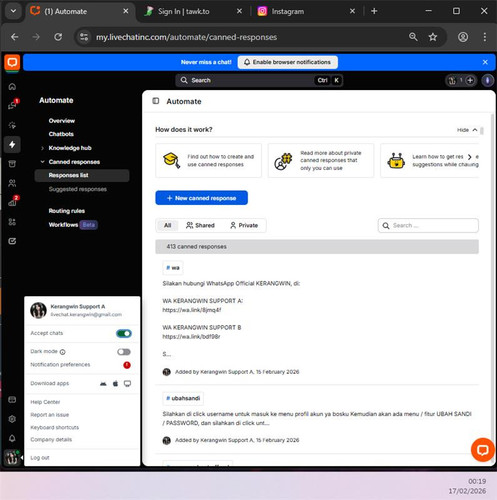Open Routing rules menu item
497x500 pixels.
click(x=67, y=211)
